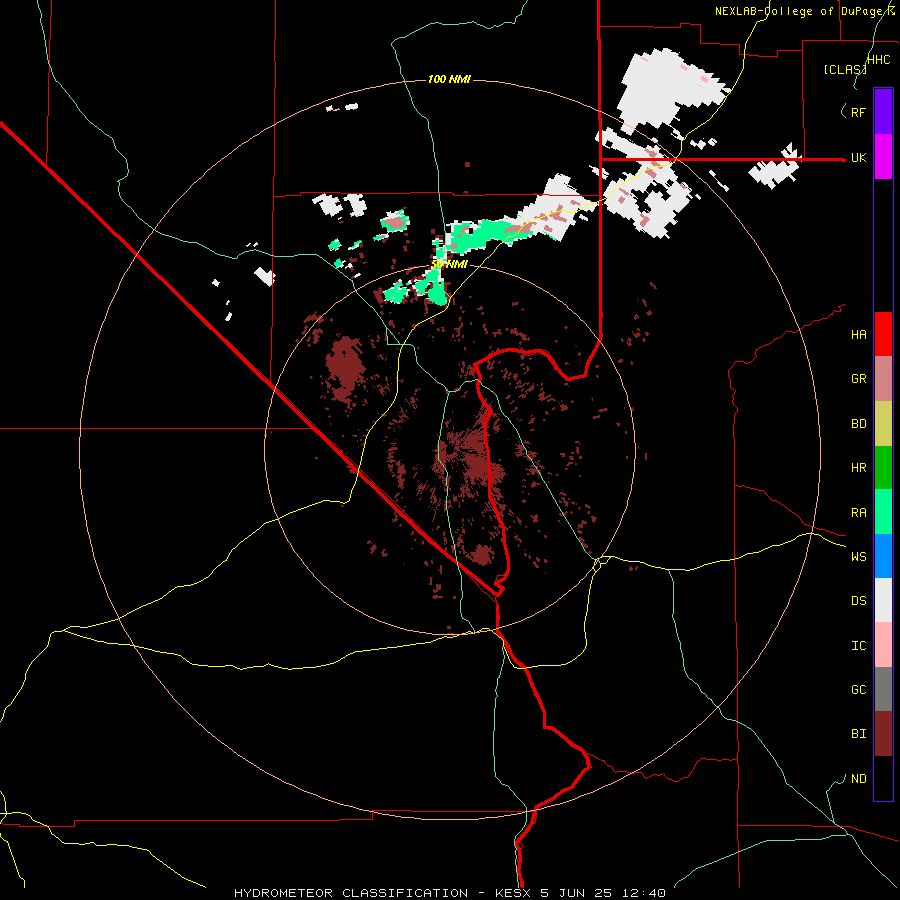
Task: Click the RA legend label
Action: click(x=858, y=512)
